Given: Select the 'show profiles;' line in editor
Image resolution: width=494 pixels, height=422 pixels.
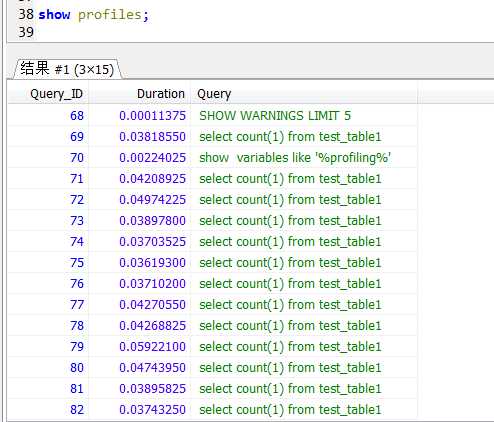Looking at the screenshot, I should pyautogui.click(x=93, y=15).
